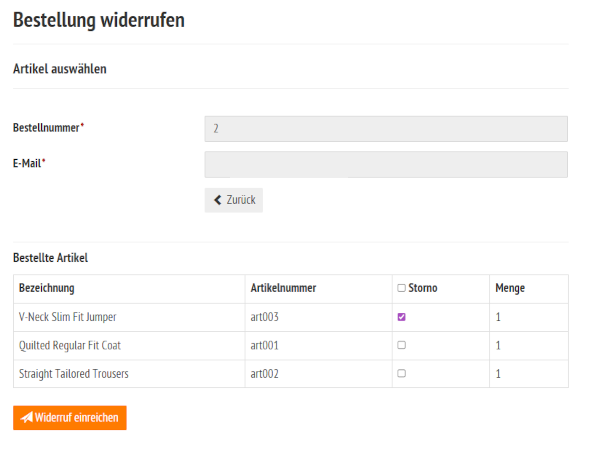Toggle the select-all Storno header checkbox
Viewport: 600px width, 463px height.
point(401,288)
